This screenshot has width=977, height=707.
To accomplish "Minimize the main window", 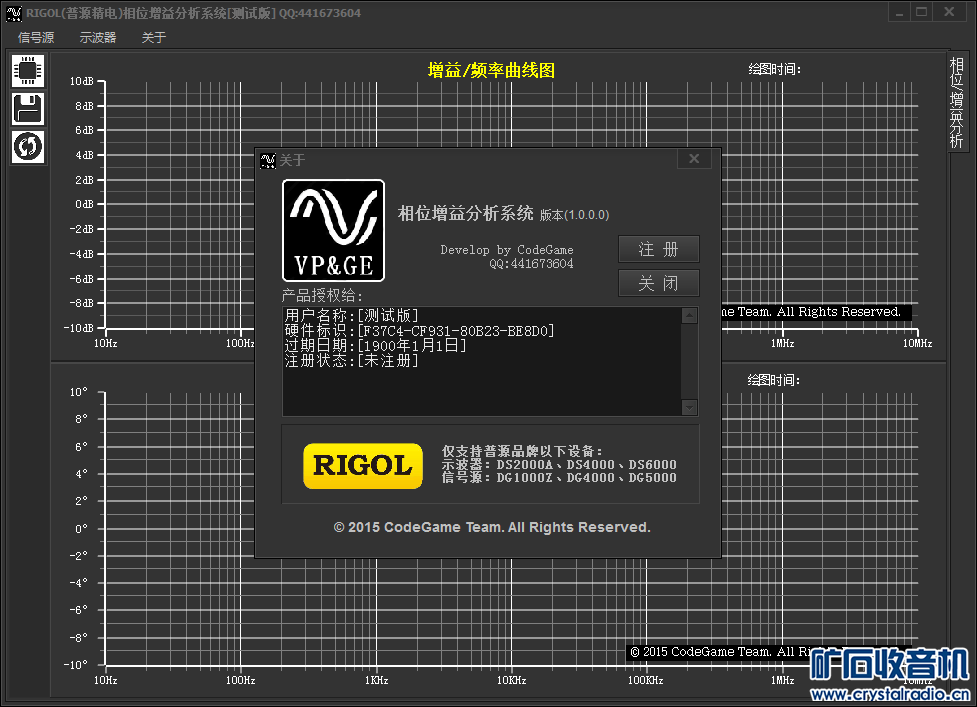I will click(899, 11).
